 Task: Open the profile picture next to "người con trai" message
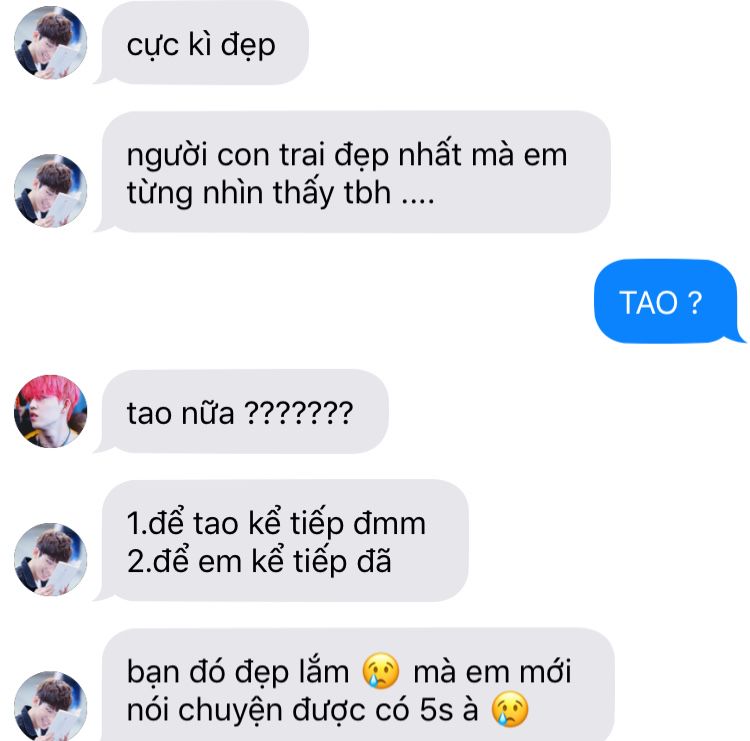coord(51,190)
